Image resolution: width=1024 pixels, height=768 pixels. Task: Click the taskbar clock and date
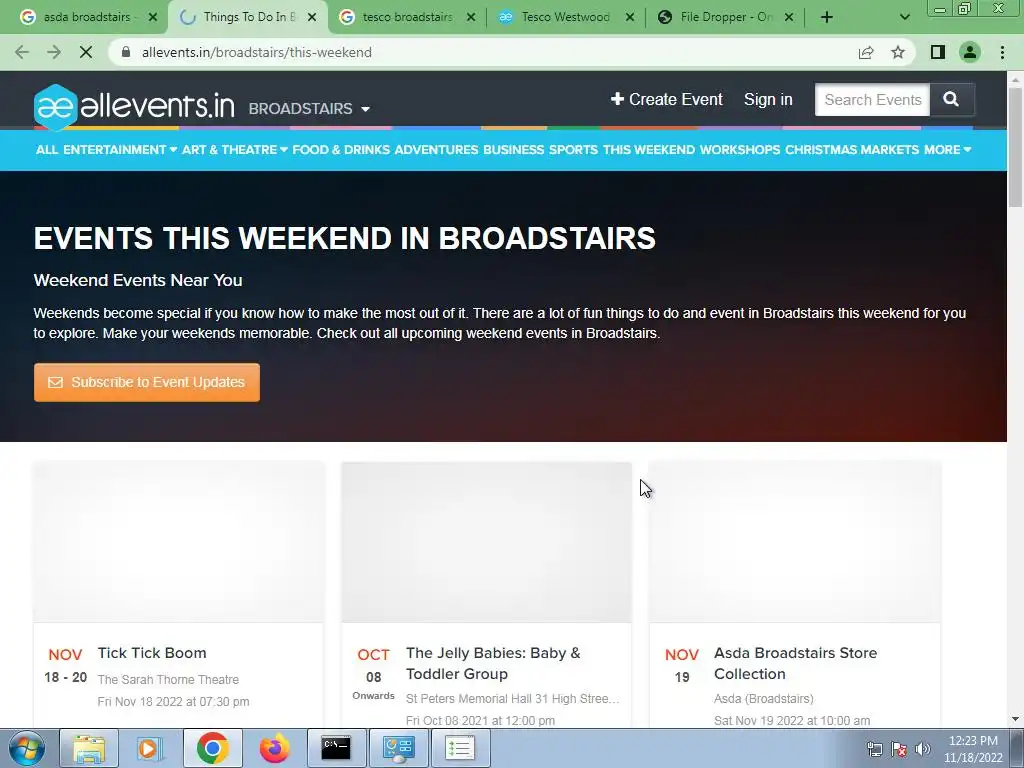pyautogui.click(x=973, y=749)
